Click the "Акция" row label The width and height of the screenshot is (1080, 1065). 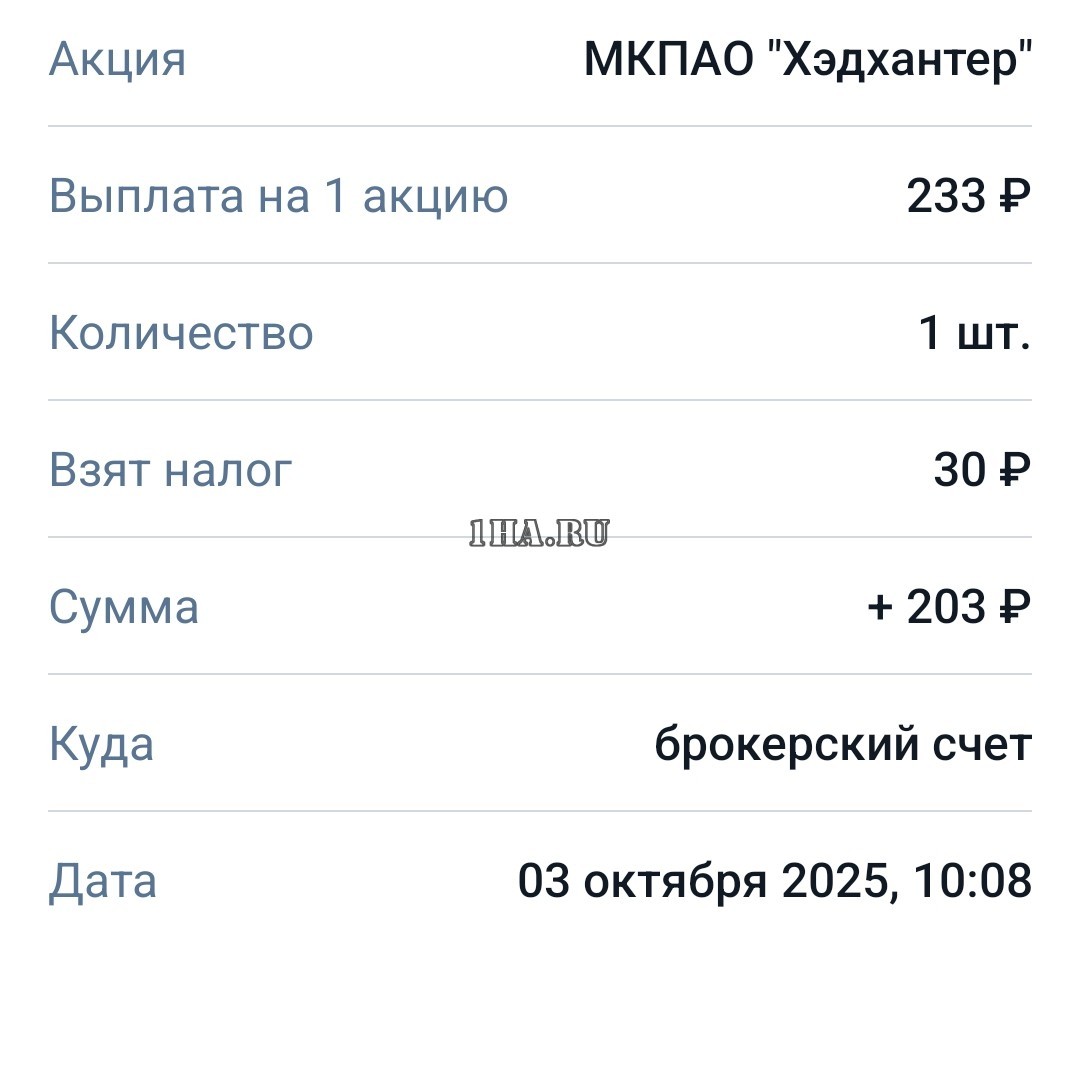pyautogui.click(x=117, y=59)
